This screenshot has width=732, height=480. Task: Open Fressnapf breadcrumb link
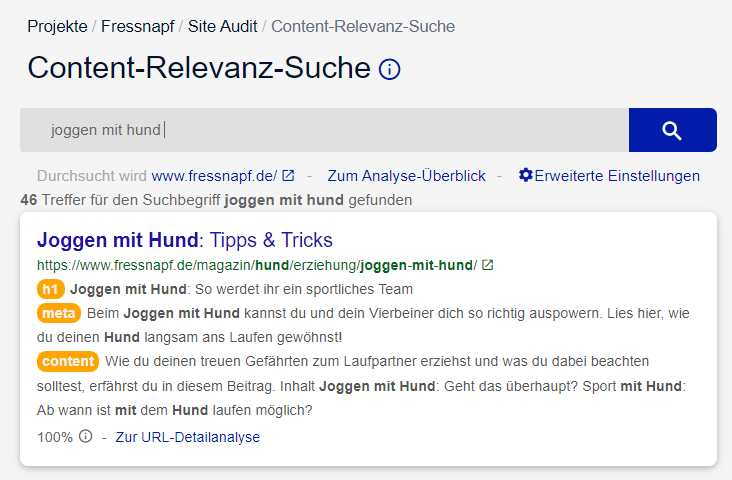click(x=138, y=26)
